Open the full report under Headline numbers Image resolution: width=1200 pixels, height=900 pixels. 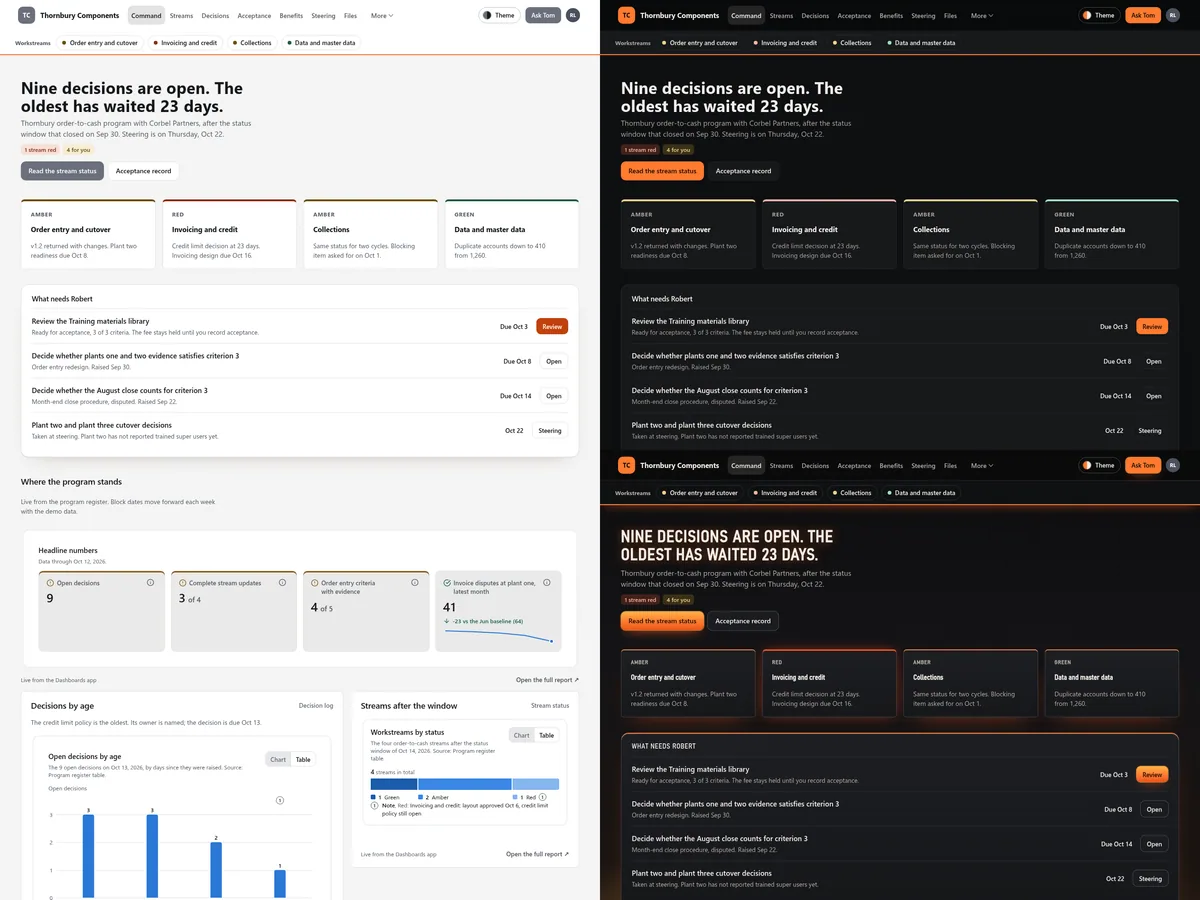[x=547, y=680]
